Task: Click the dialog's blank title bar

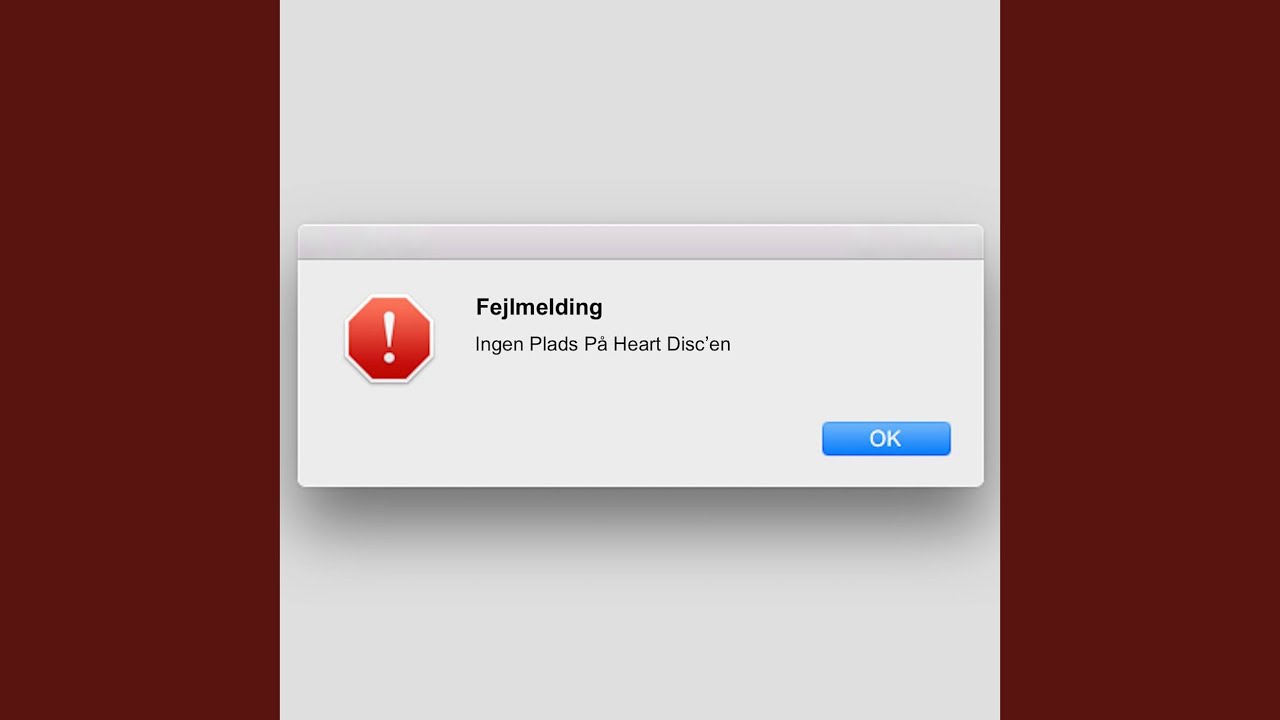Action: click(x=640, y=242)
